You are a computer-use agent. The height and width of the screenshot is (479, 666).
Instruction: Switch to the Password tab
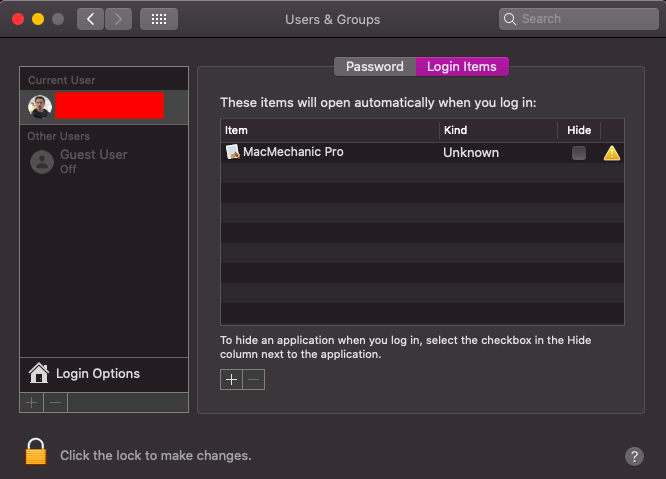click(x=375, y=67)
